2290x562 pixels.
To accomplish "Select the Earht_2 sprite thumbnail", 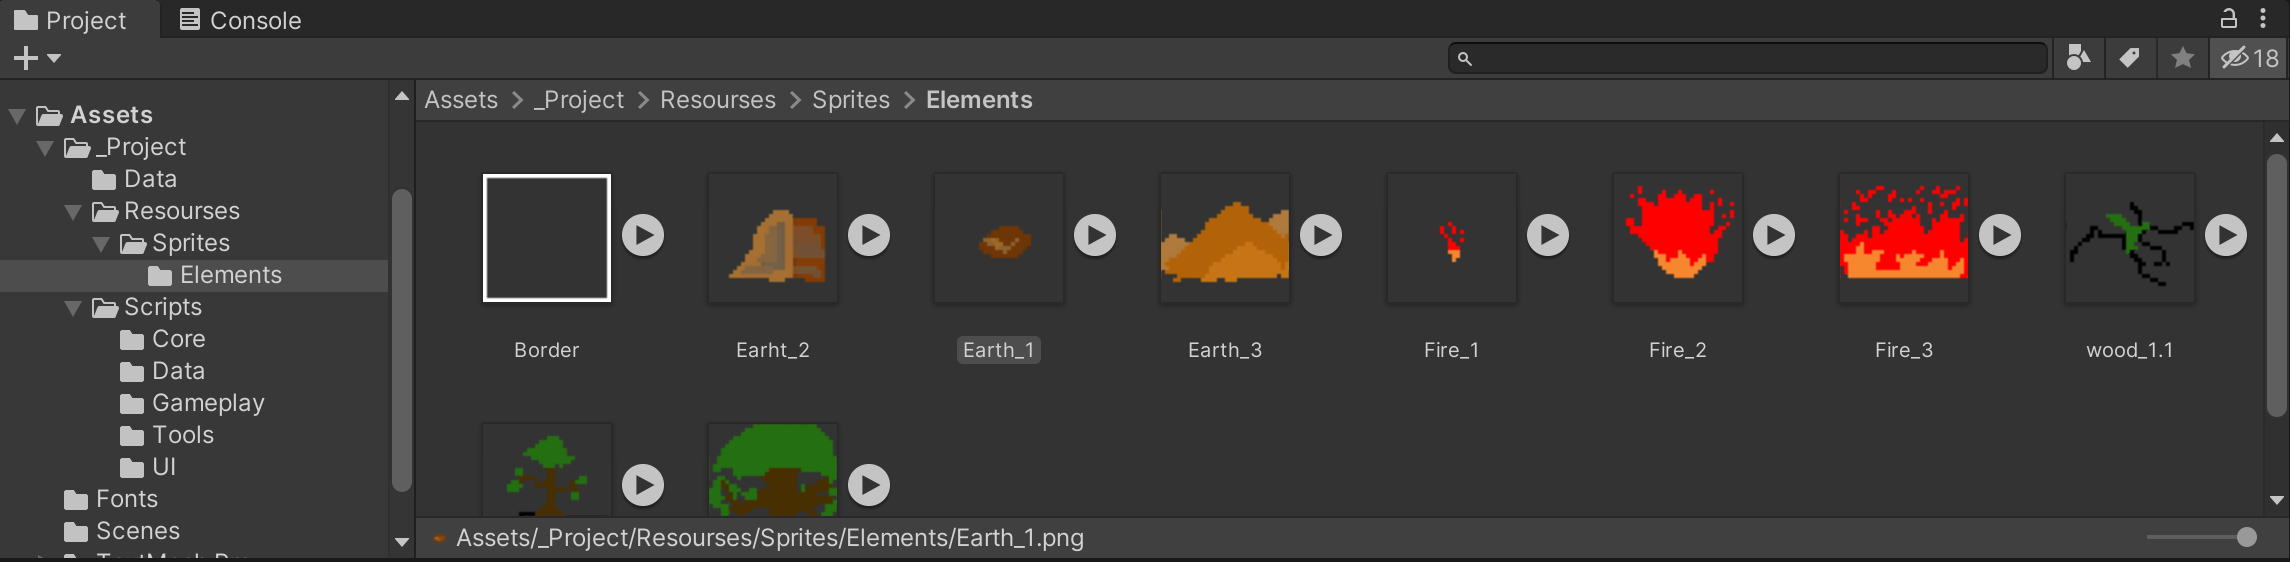I will click(x=773, y=238).
